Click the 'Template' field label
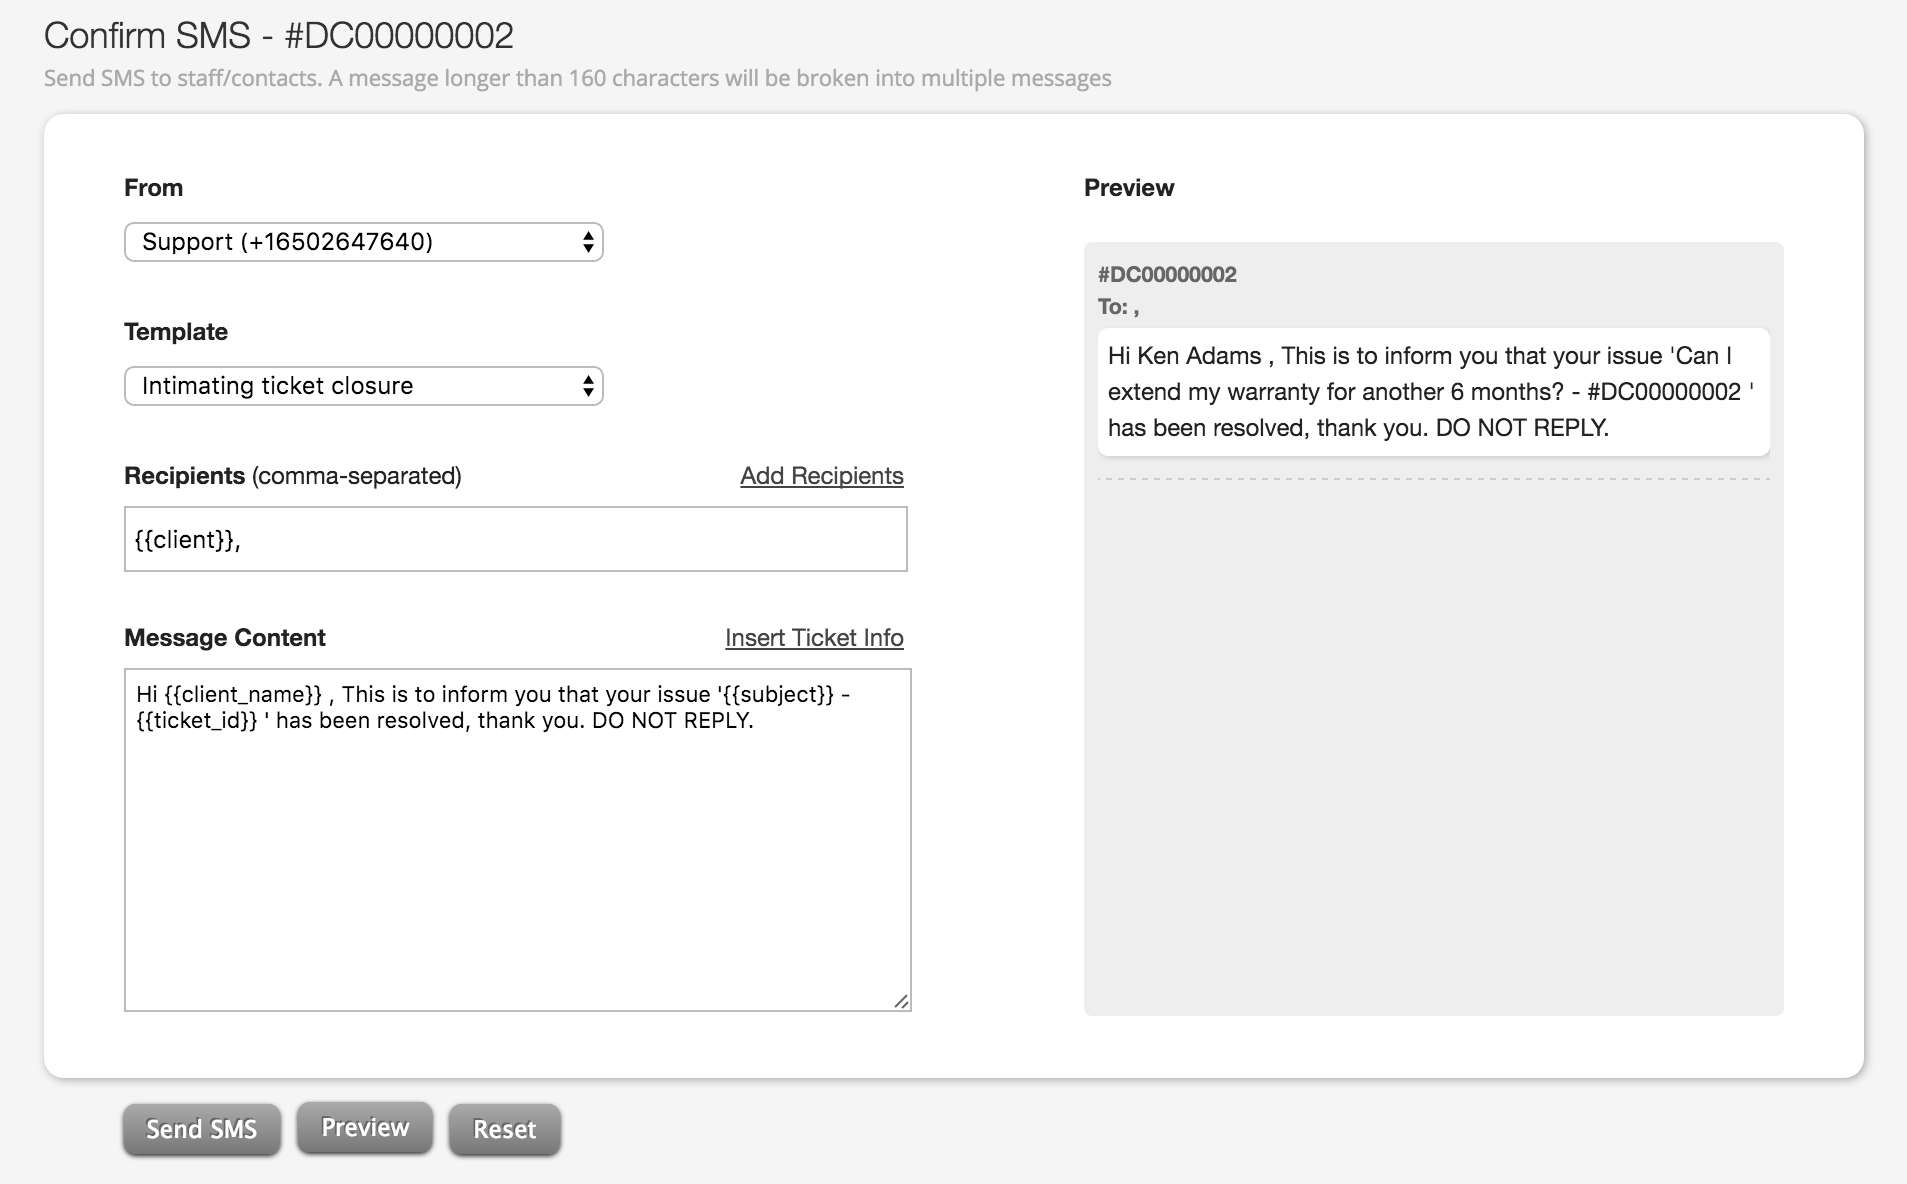This screenshot has width=1907, height=1184. 176,332
